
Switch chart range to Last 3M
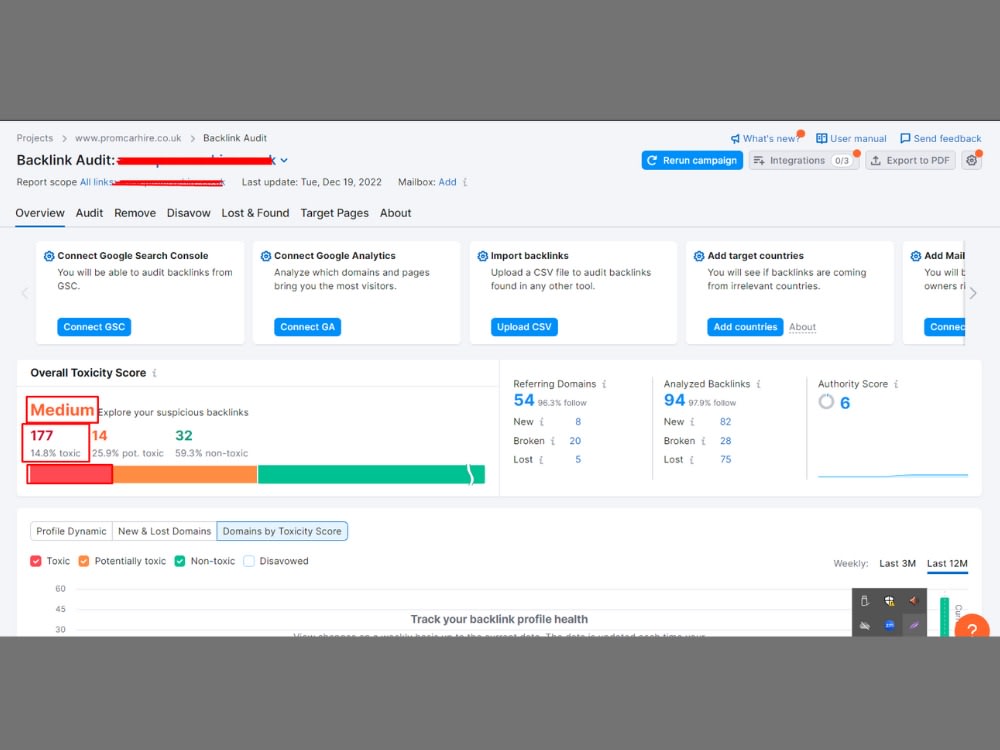tap(897, 564)
